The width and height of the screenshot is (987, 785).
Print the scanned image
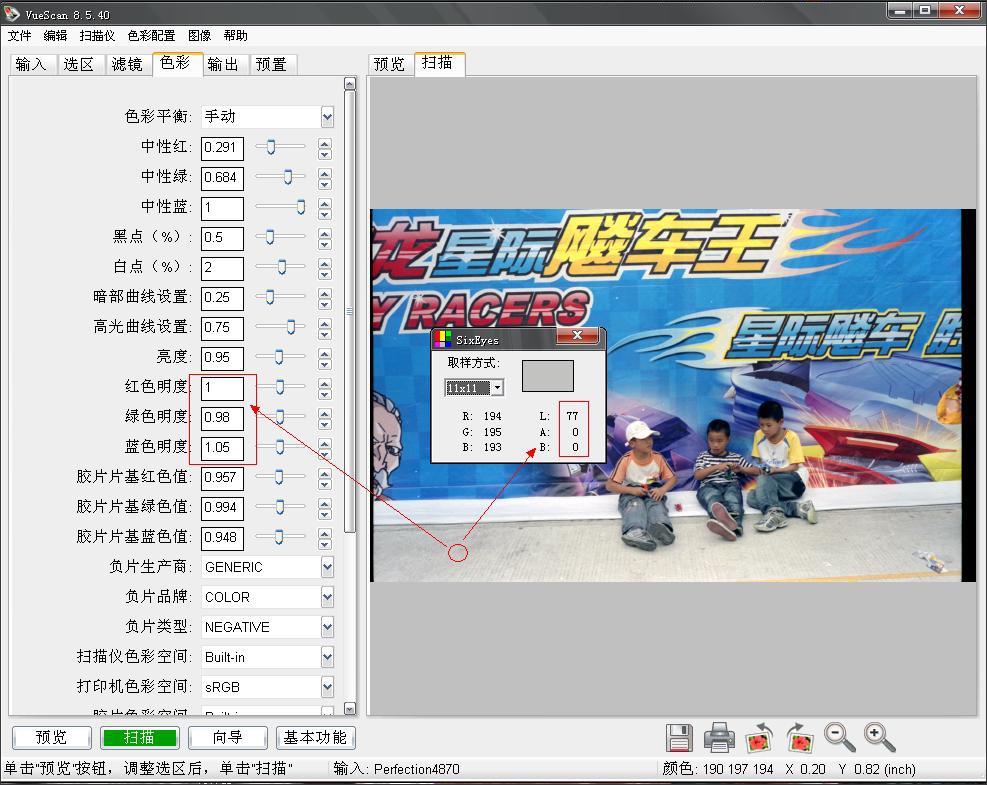pyautogui.click(x=719, y=738)
